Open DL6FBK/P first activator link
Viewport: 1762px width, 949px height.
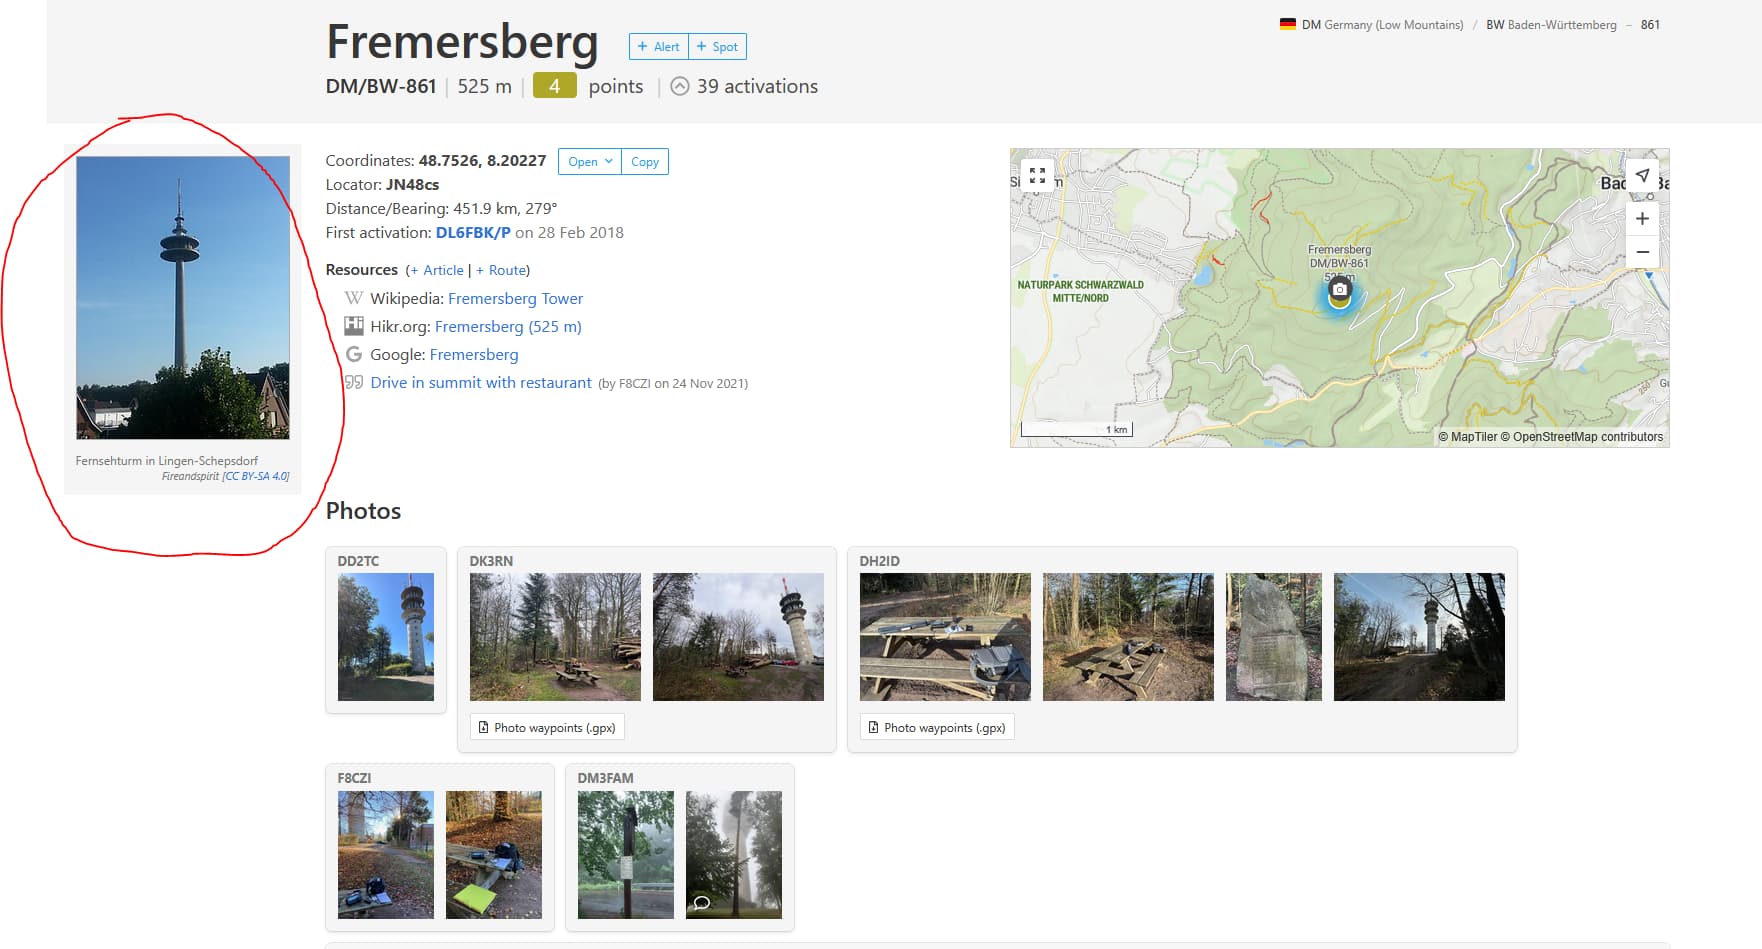coord(473,232)
